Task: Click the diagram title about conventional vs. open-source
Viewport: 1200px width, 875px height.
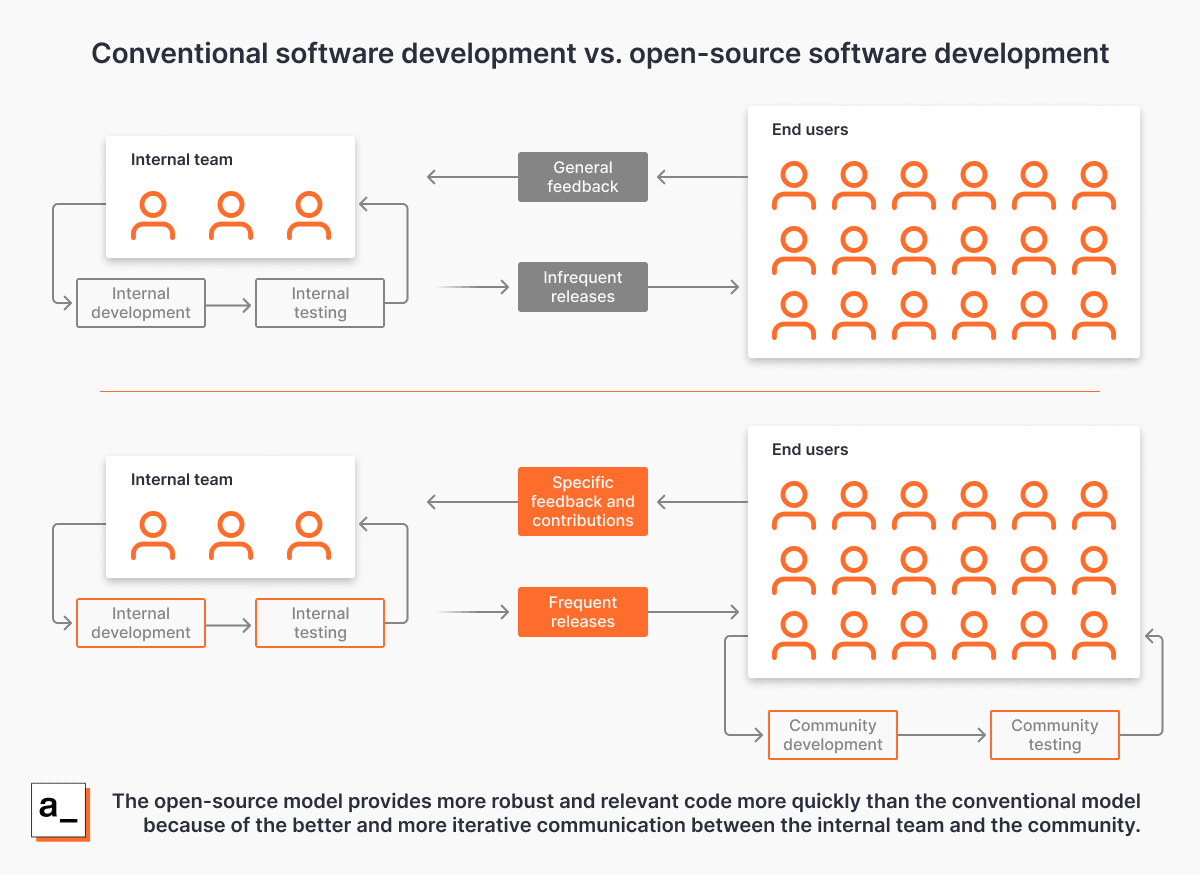Action: pyautogui.click(x=600, y=53)
